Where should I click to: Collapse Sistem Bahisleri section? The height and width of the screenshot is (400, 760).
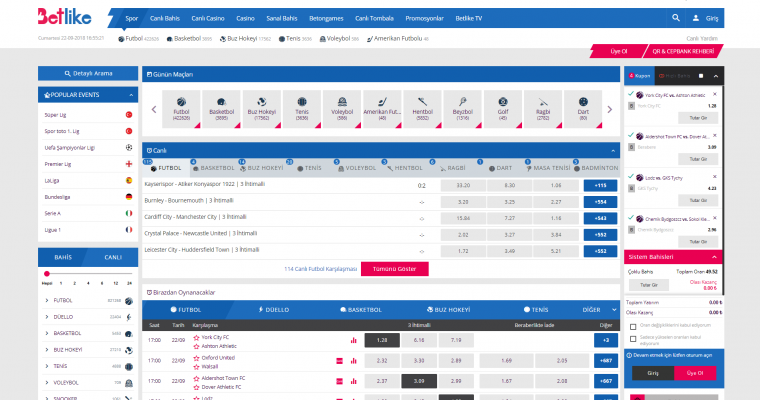pos(714,257)
